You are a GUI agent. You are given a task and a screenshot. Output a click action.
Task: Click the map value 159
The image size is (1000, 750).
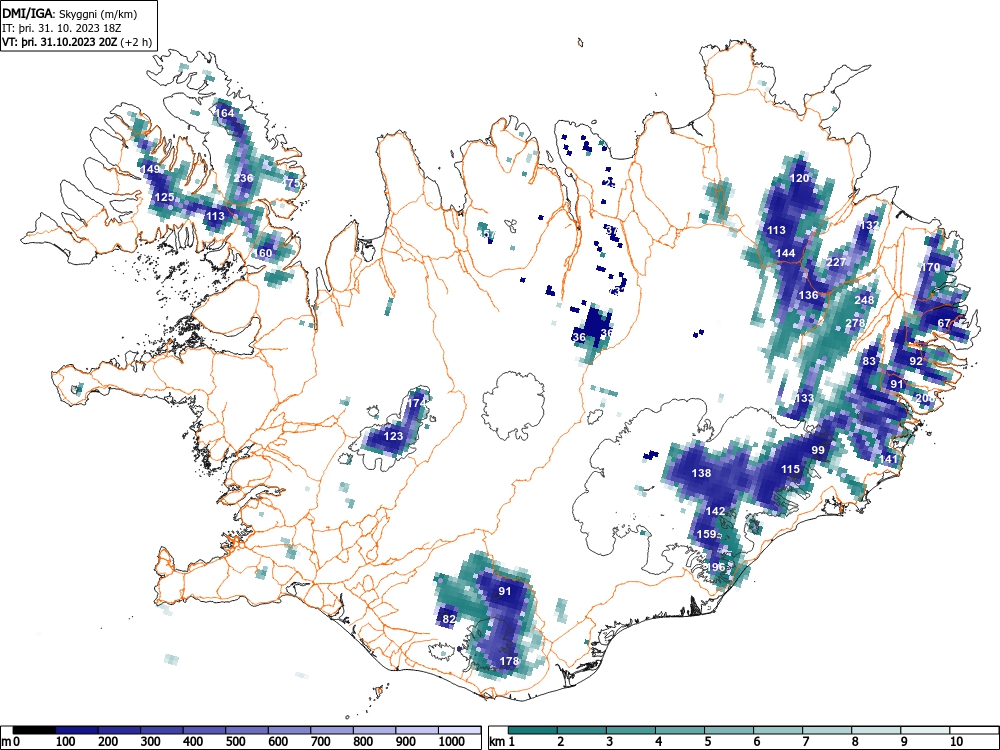tap(706, 534)
